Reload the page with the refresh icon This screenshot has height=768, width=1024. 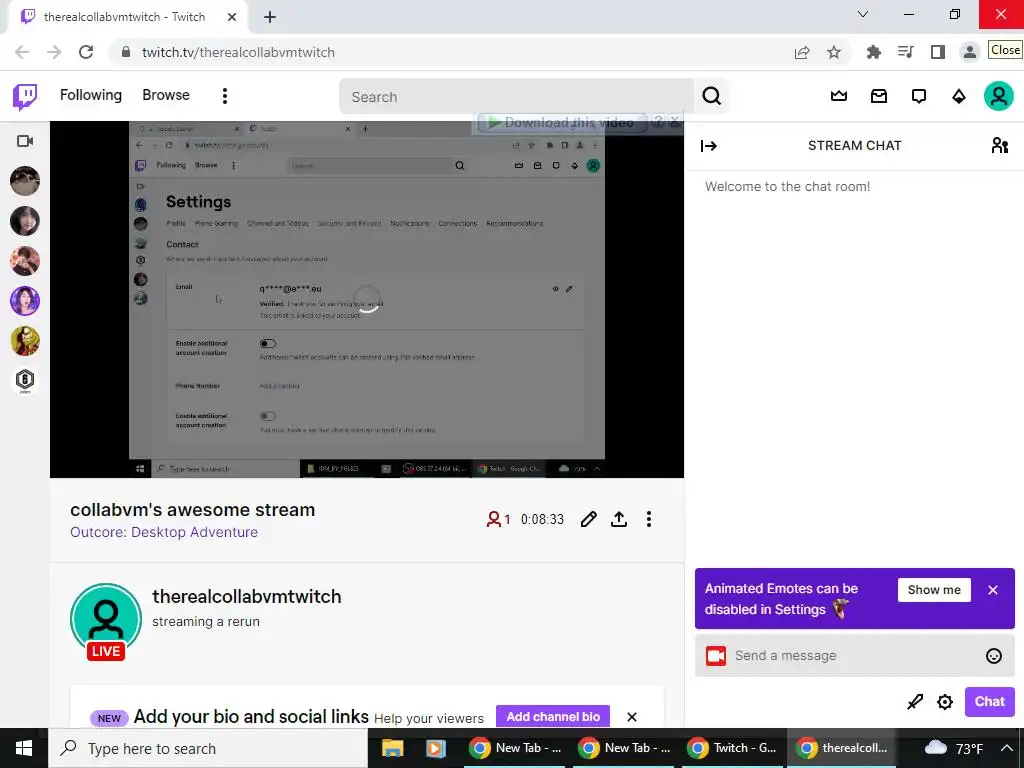(x=86, y=52)
